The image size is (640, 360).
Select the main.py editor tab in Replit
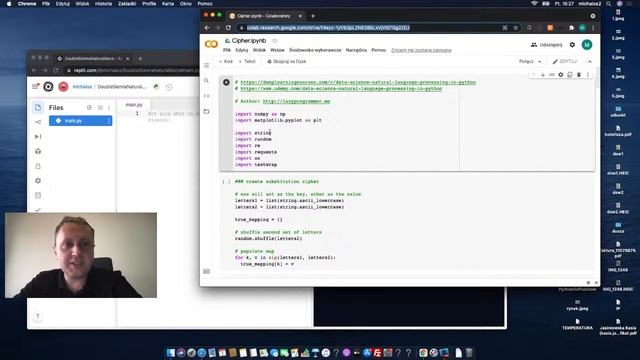click(x=134, y=105)
